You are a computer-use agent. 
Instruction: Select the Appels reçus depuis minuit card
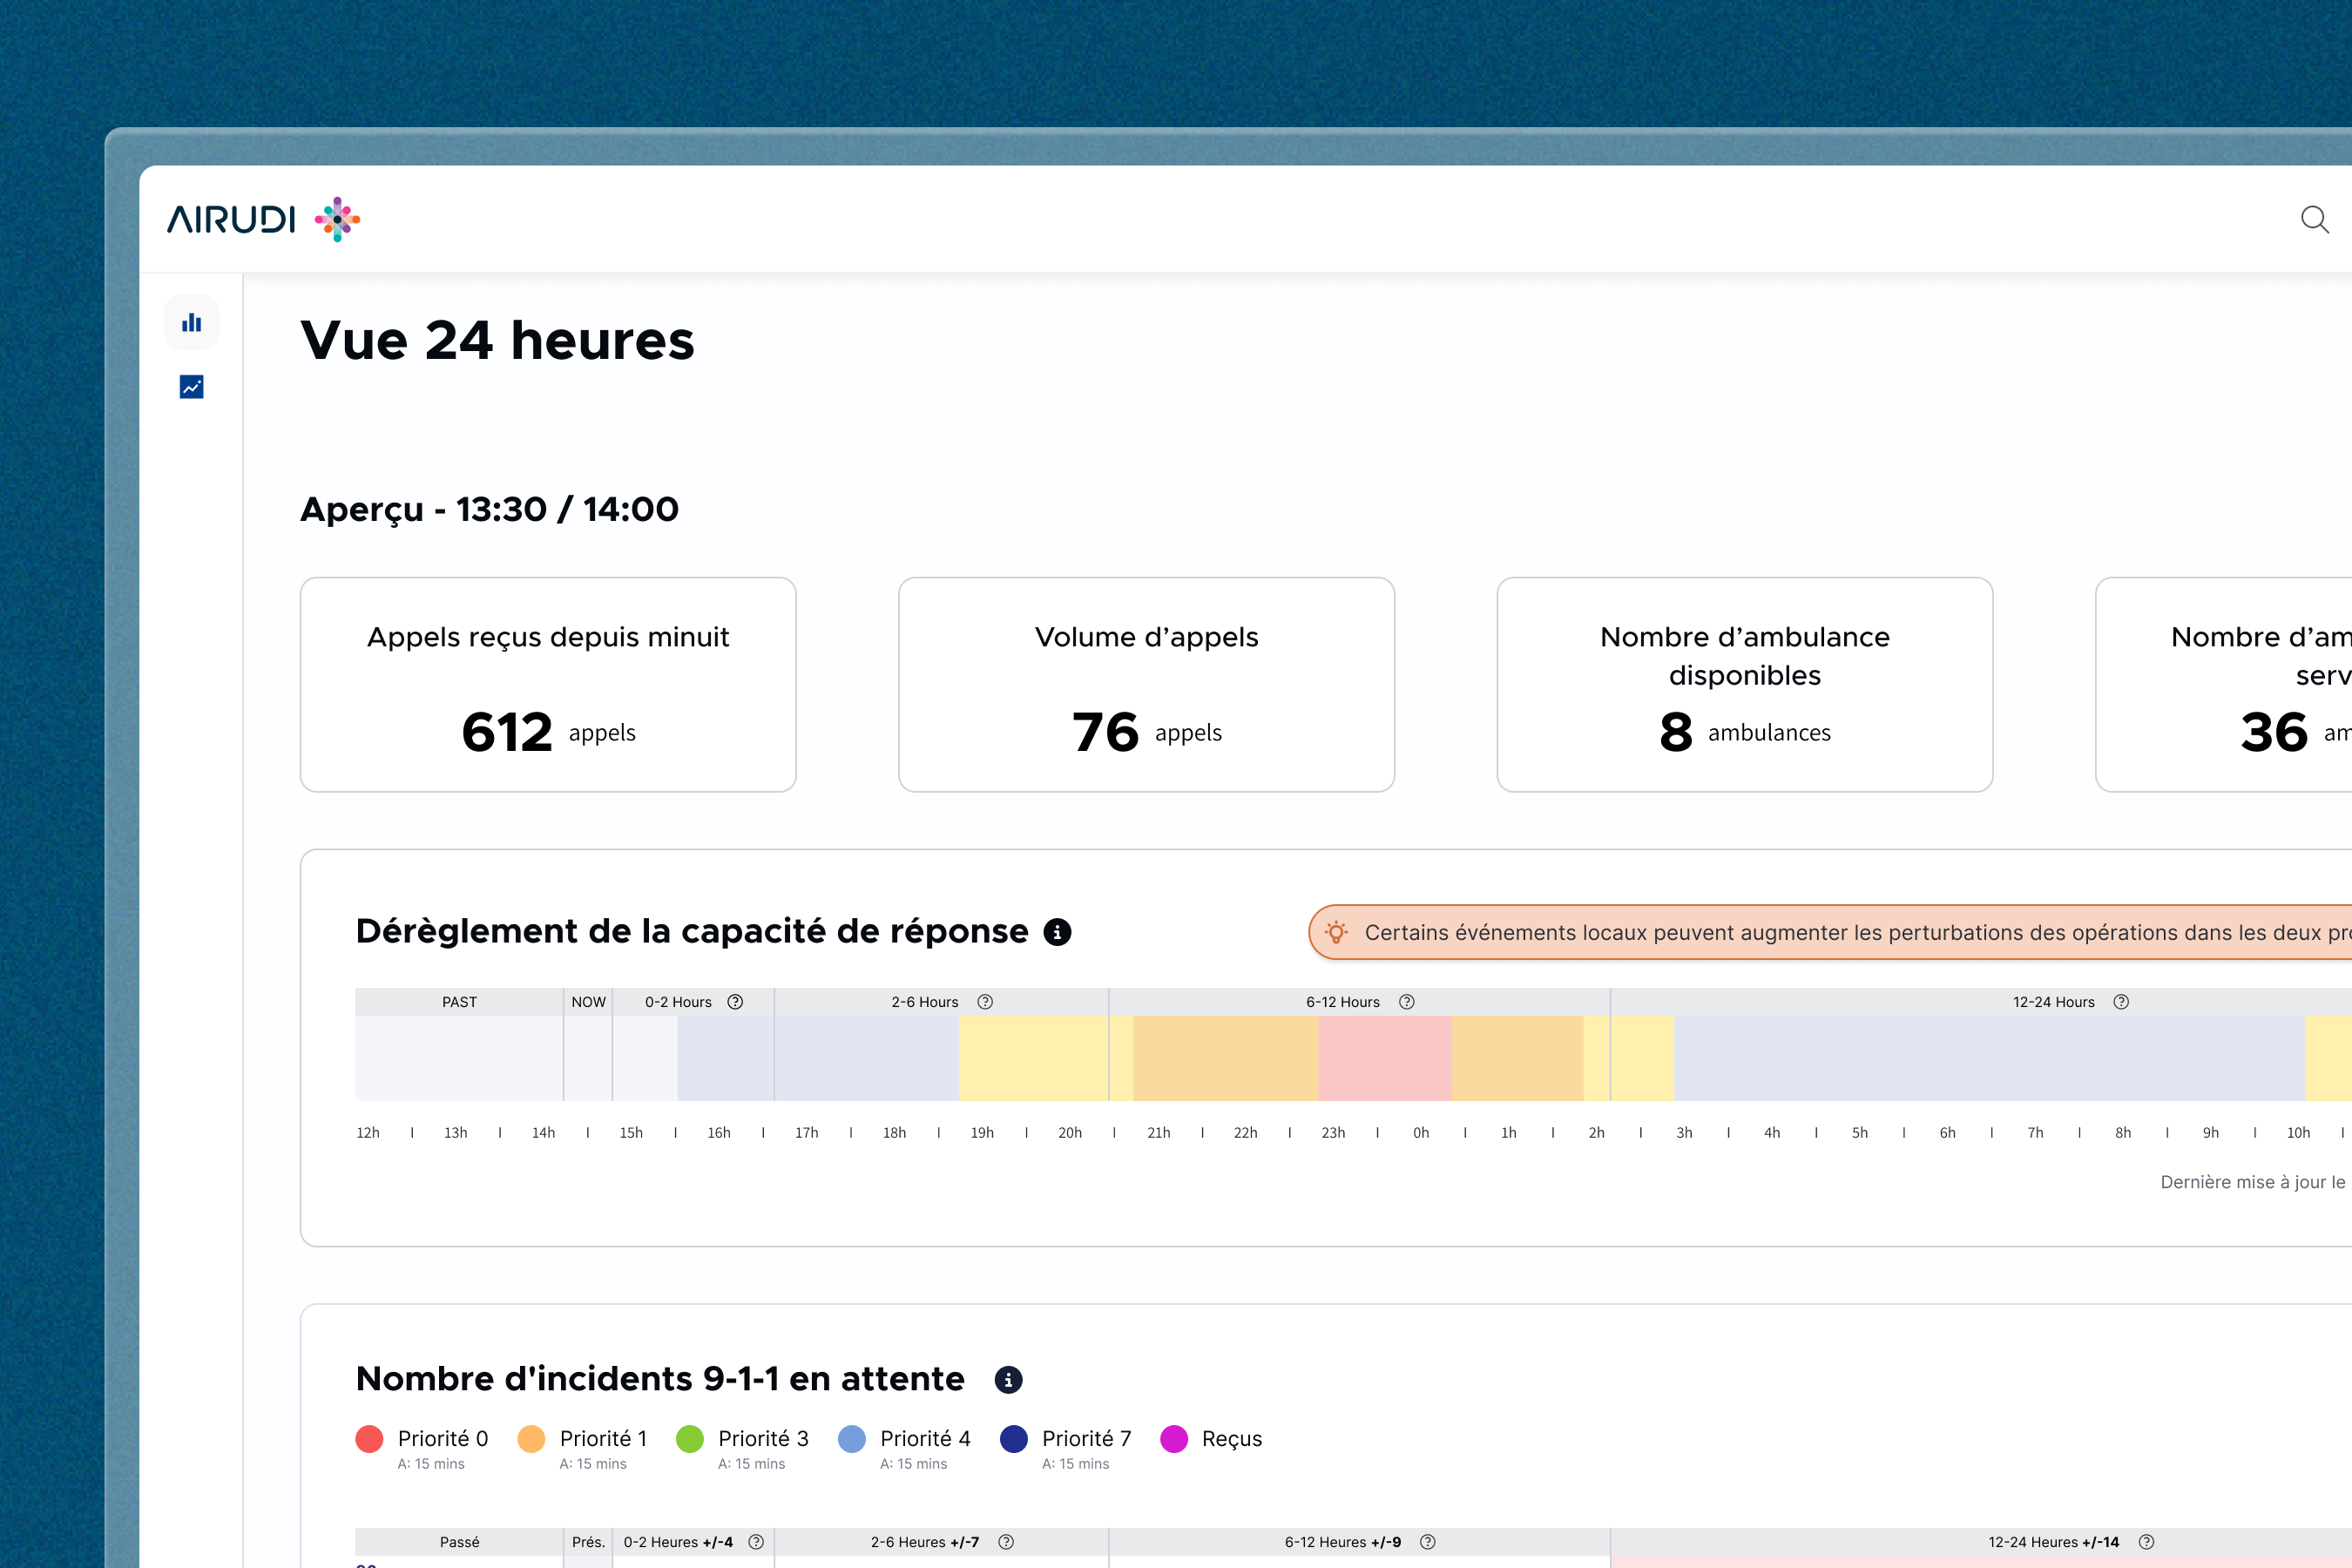pos(548,685)
